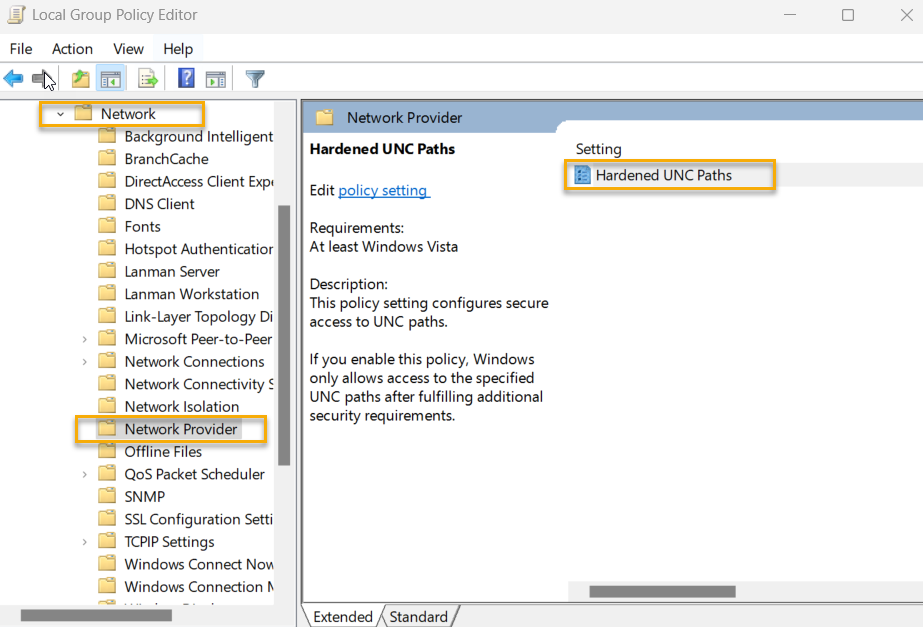Click the Filter funnel icon
The image size is (923, 627).
254,78
